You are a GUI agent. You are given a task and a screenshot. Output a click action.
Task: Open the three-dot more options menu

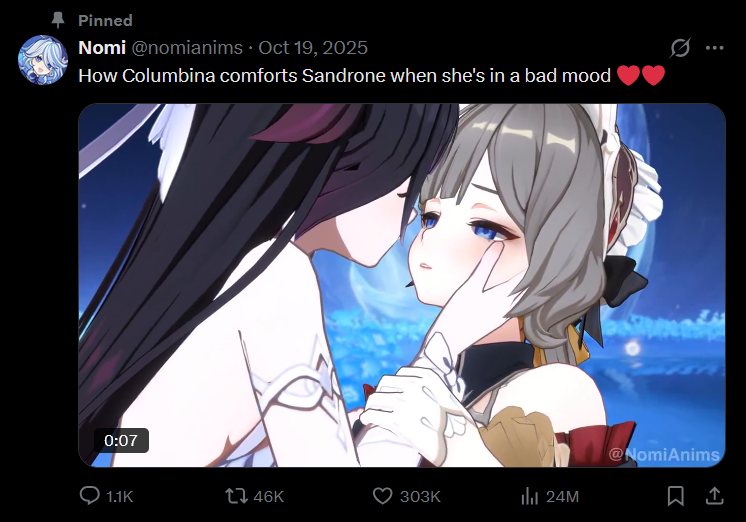(x=715, y=48)
